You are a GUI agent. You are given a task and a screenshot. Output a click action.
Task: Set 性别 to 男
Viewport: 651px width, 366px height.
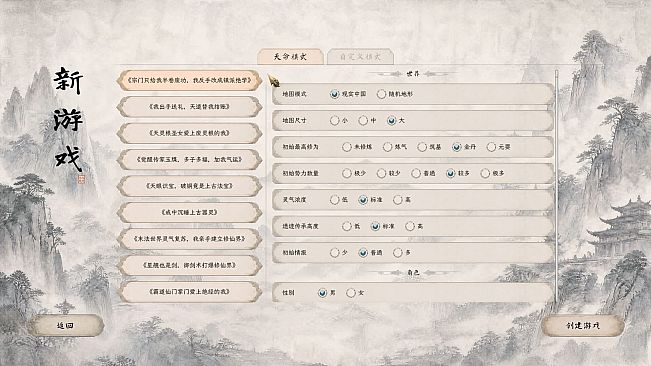point(322,293)
